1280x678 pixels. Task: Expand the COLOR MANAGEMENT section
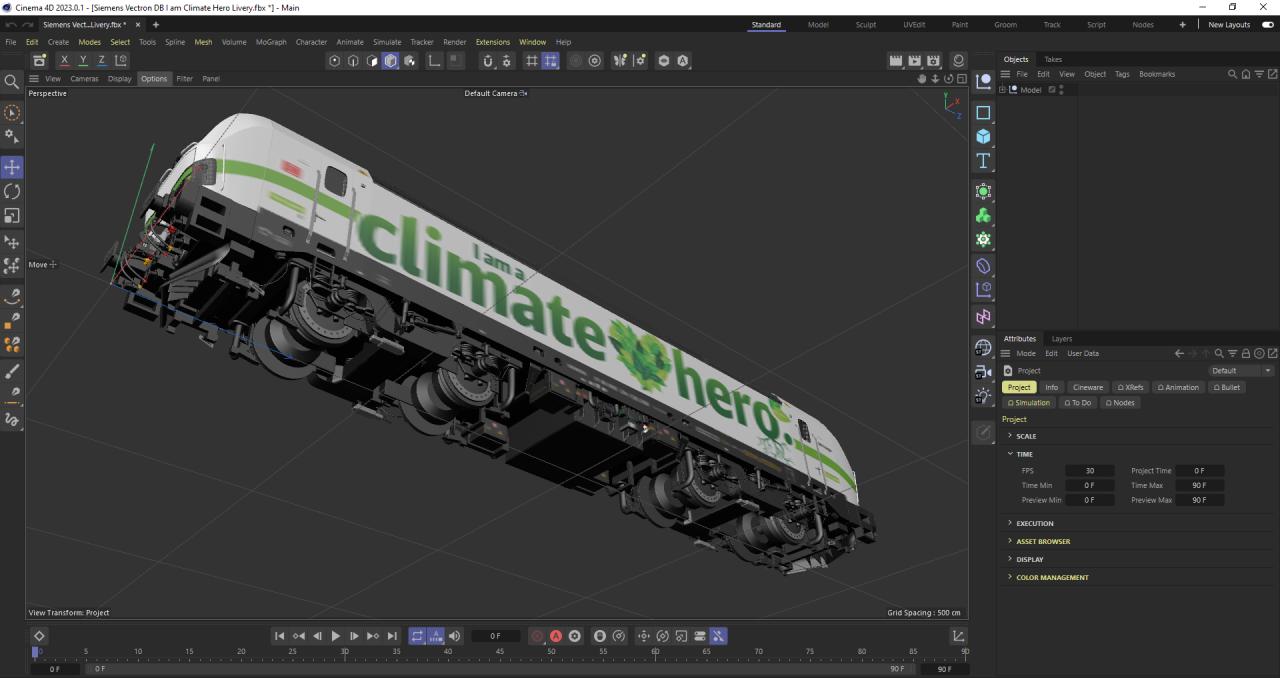pyautogui.click(x=1052, y=577)
